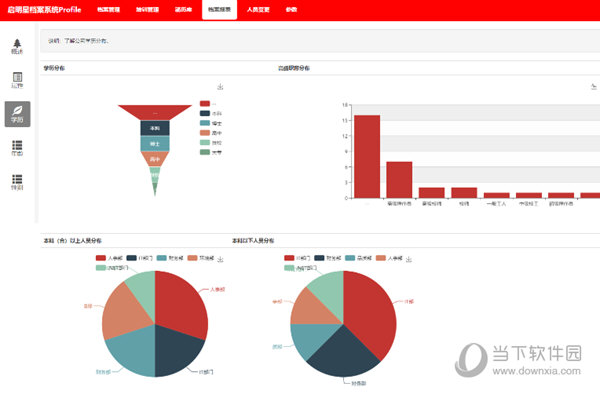Screen dimensions: 600x394
Task: Toggle red legend entry in 本科以下 pie
Action: (x=297, y=258)
